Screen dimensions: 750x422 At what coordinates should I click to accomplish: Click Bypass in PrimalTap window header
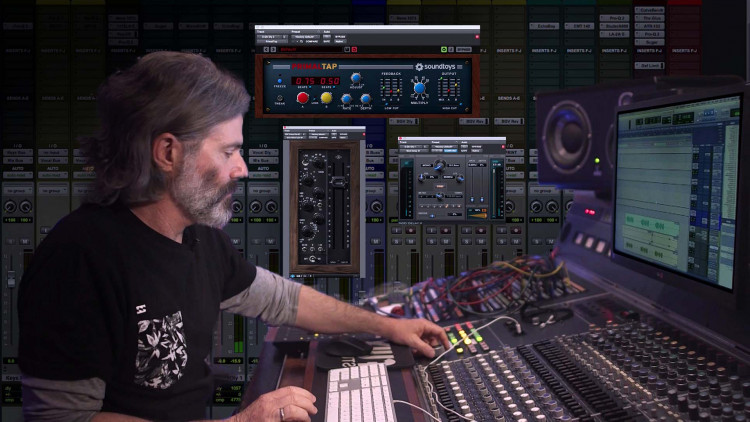(x=341, y=37)
